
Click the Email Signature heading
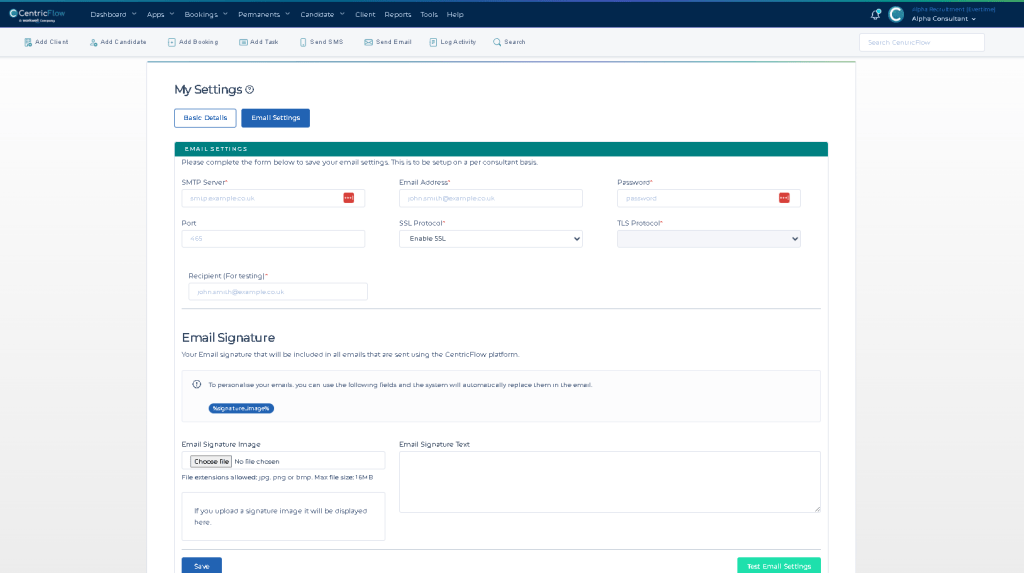click(228, 338)
